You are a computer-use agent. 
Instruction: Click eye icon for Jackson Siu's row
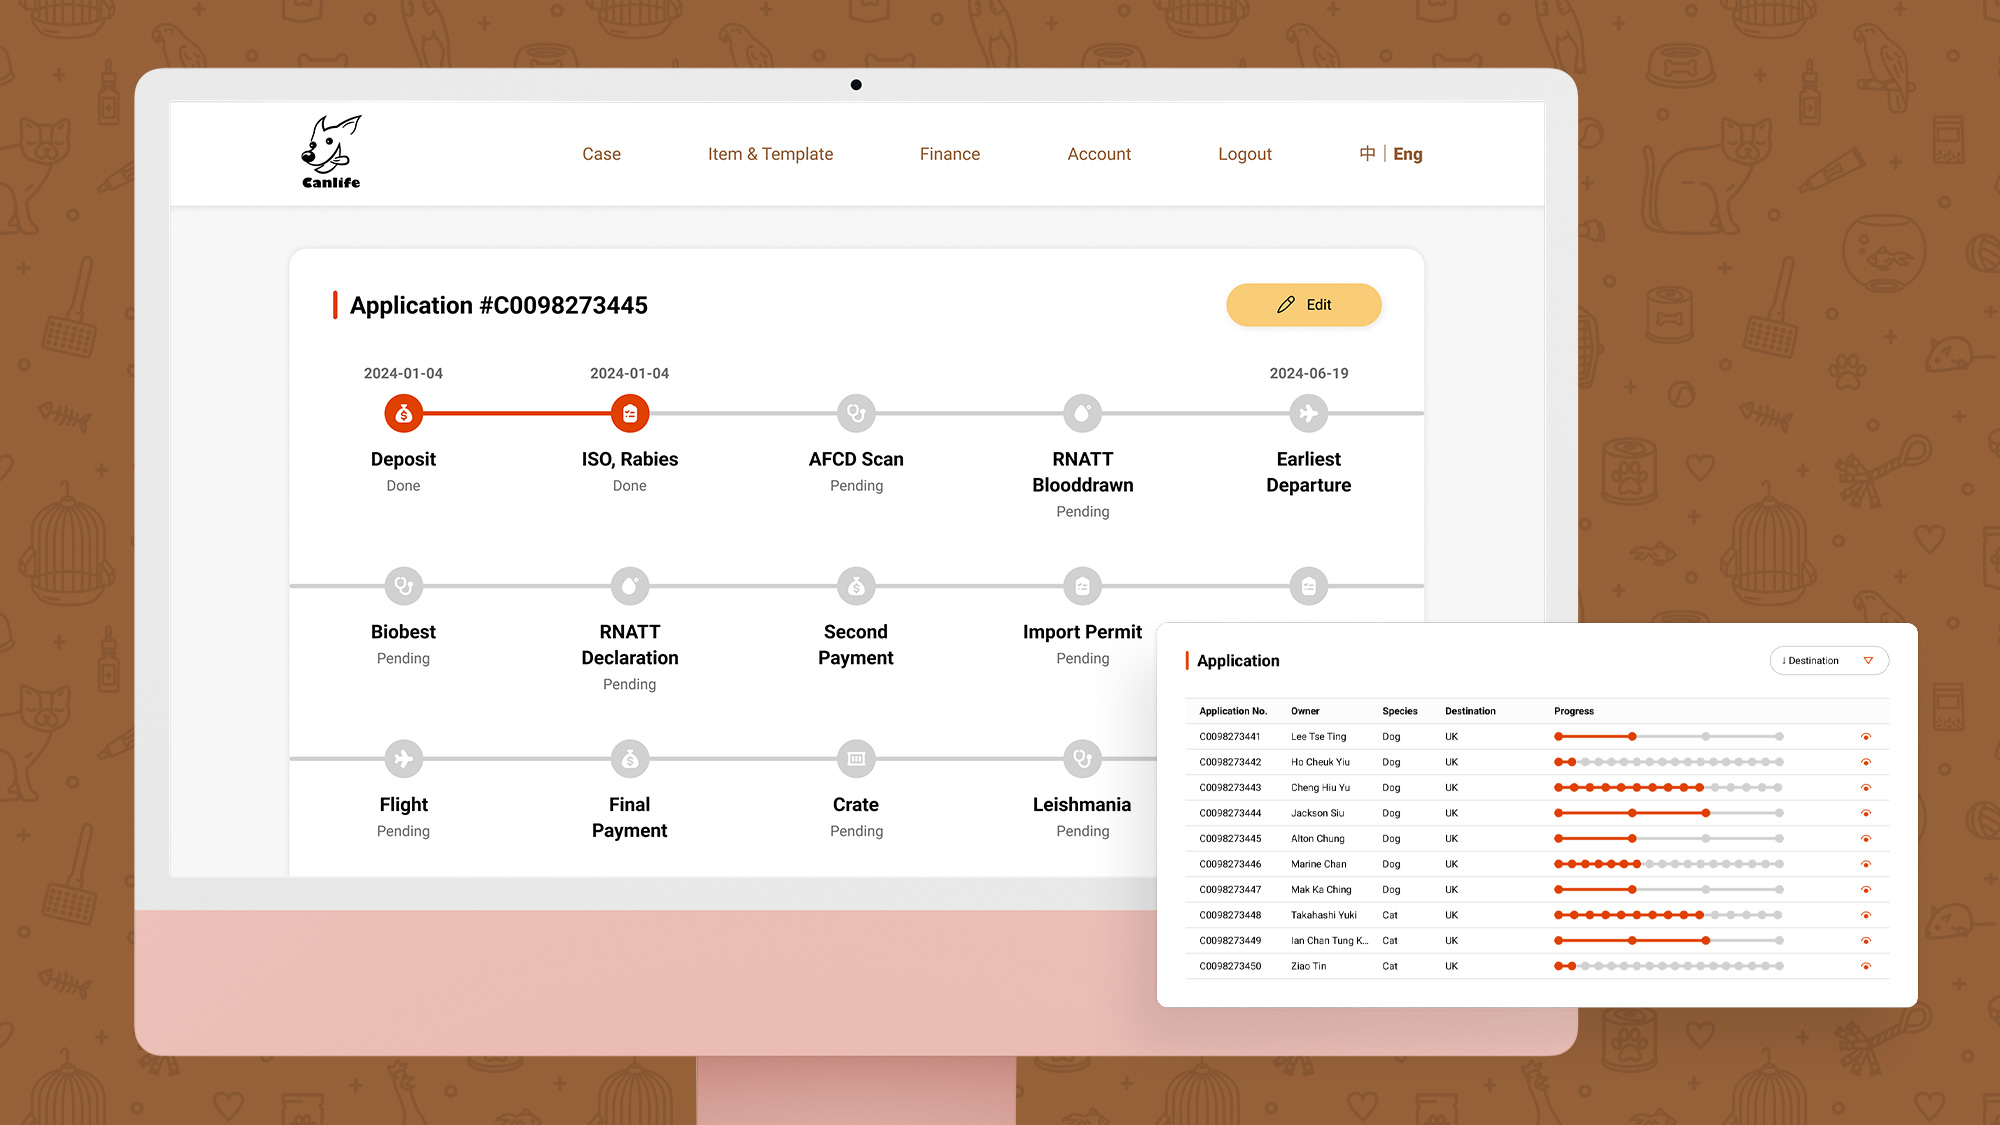click(1865, 813)
